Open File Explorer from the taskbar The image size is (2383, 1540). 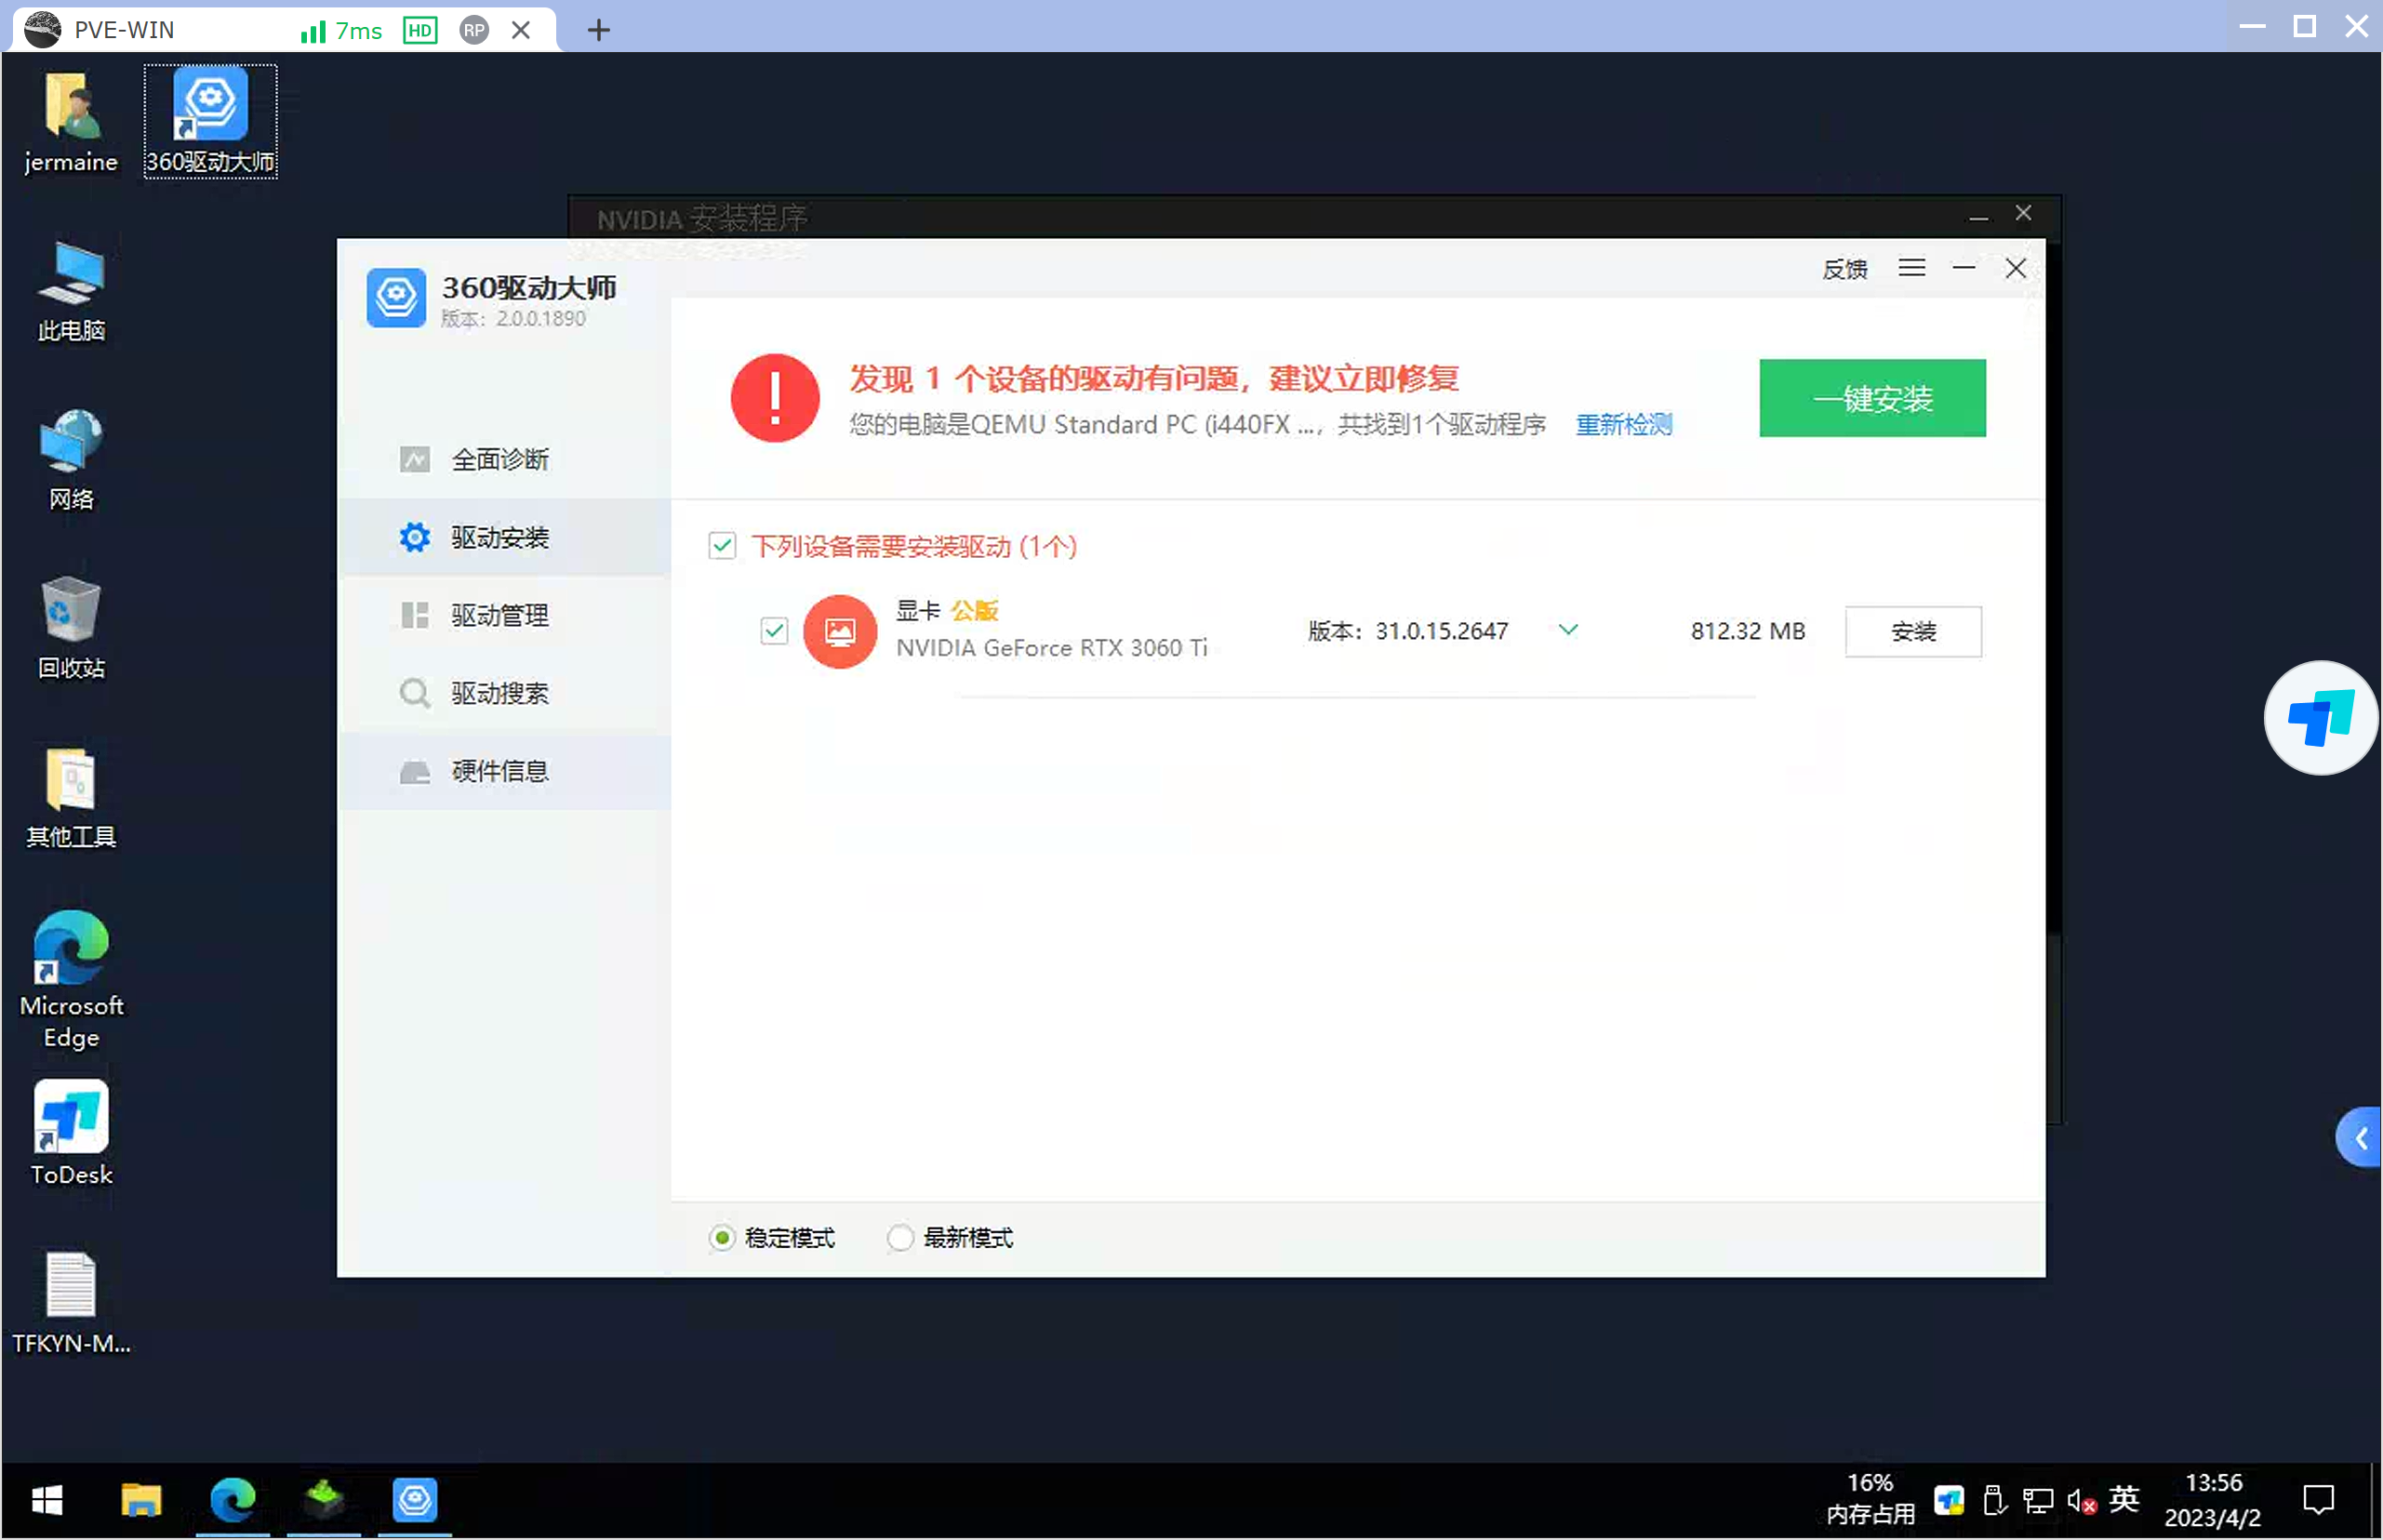coord(141,1500)
